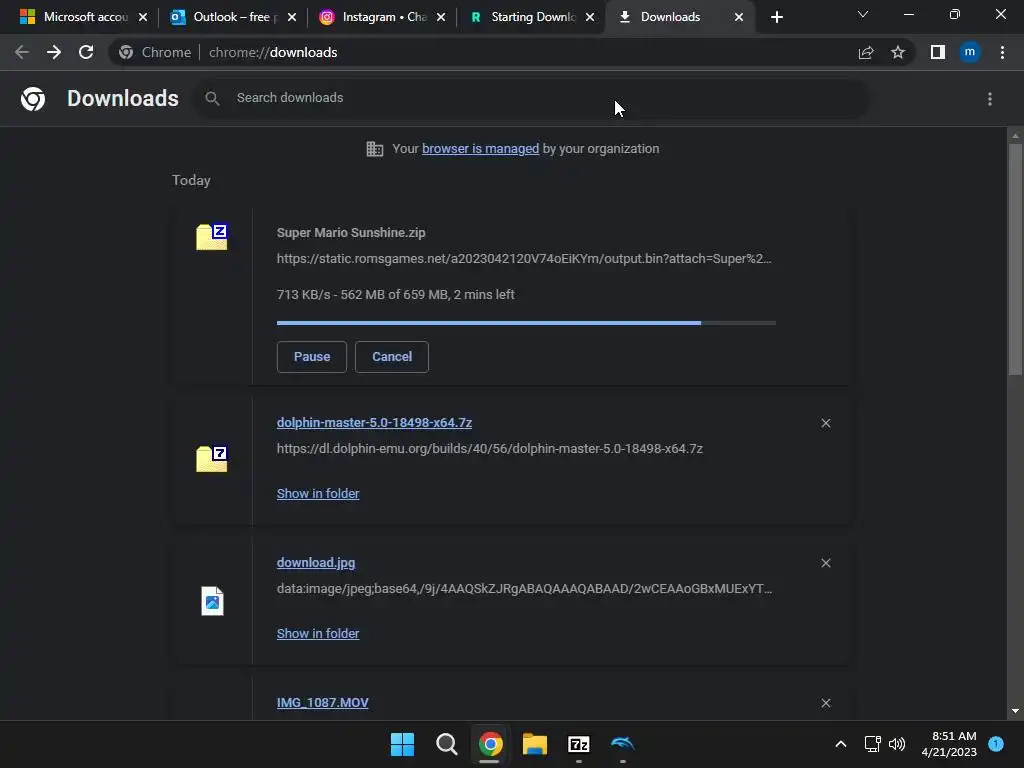Open the IMG_1087.MOV file link
Viewport: 1024px width, 768px height.
pos(323,703)
